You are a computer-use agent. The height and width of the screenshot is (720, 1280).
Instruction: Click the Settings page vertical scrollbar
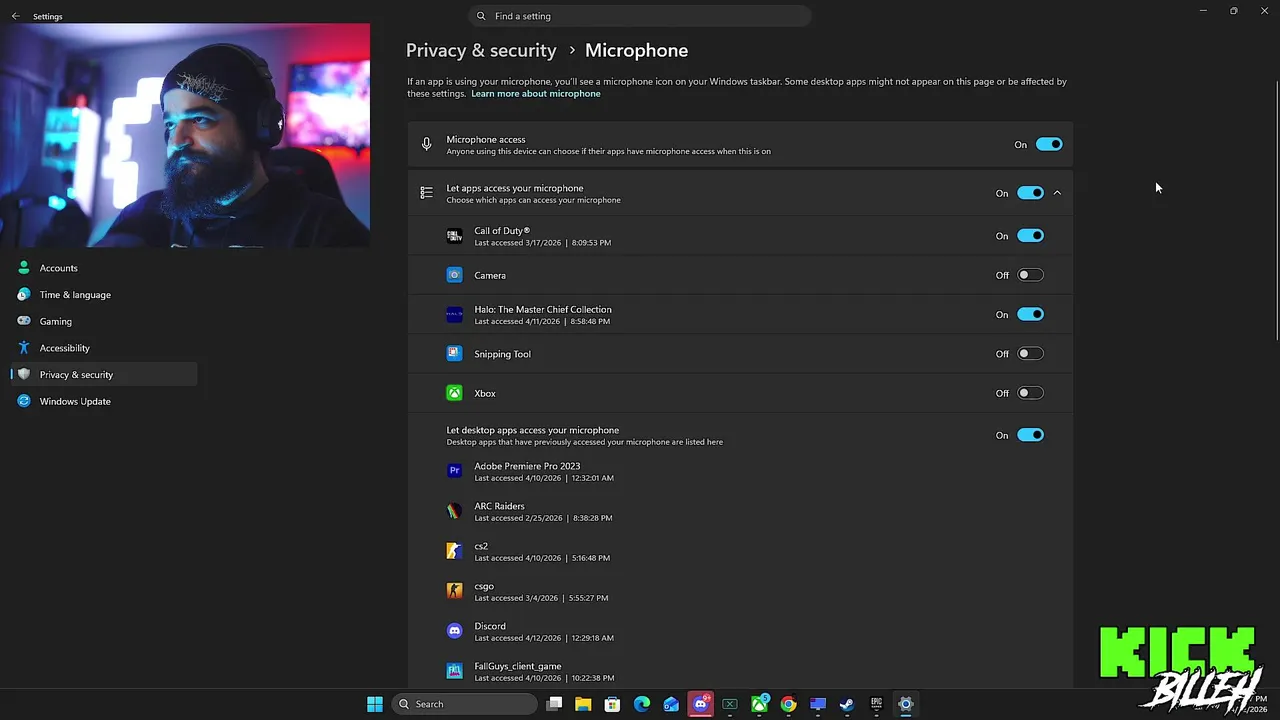click(1276, 210)
